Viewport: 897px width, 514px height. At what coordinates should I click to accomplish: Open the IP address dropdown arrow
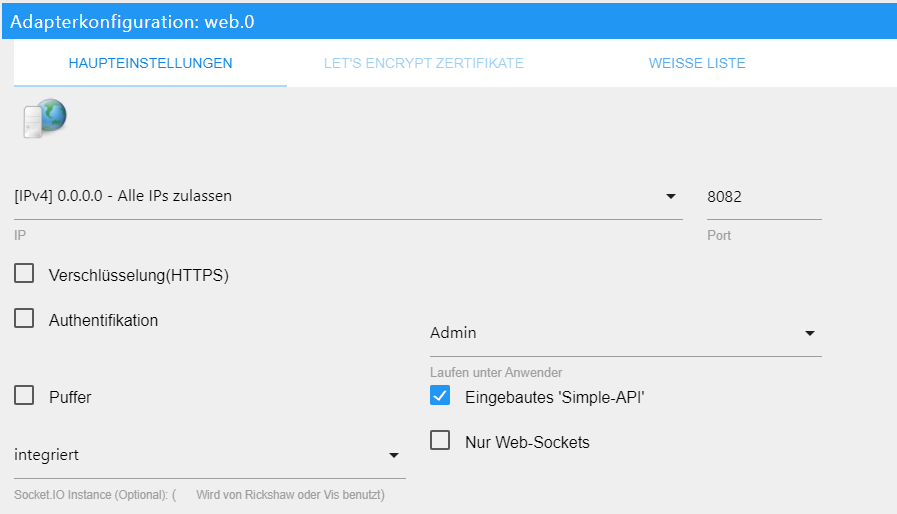[671, 196]
